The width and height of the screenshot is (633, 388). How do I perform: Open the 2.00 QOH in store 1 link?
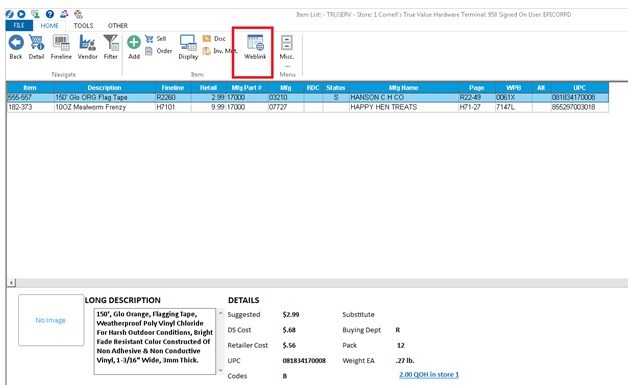point(429,375)
